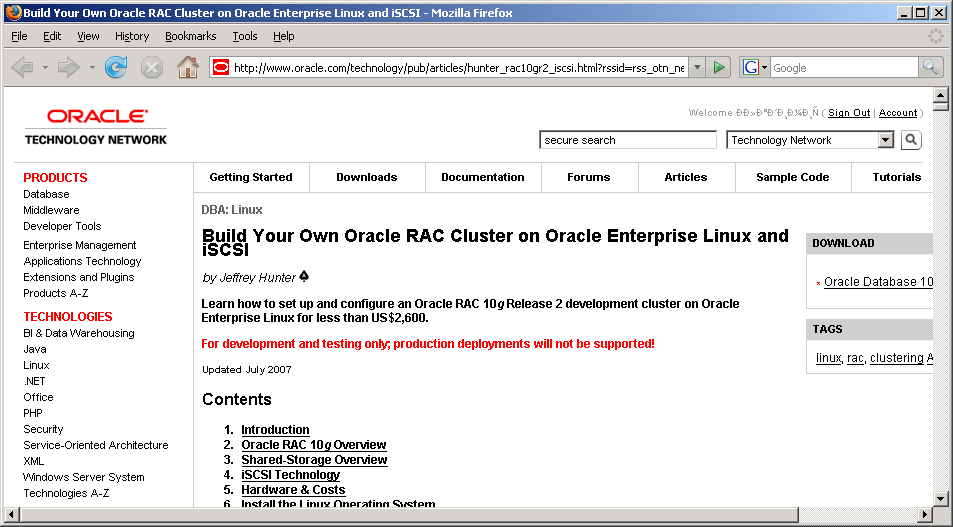Open the URL history dropdown arrow
The width and height of the screenshot is (953, 527).
696,68
